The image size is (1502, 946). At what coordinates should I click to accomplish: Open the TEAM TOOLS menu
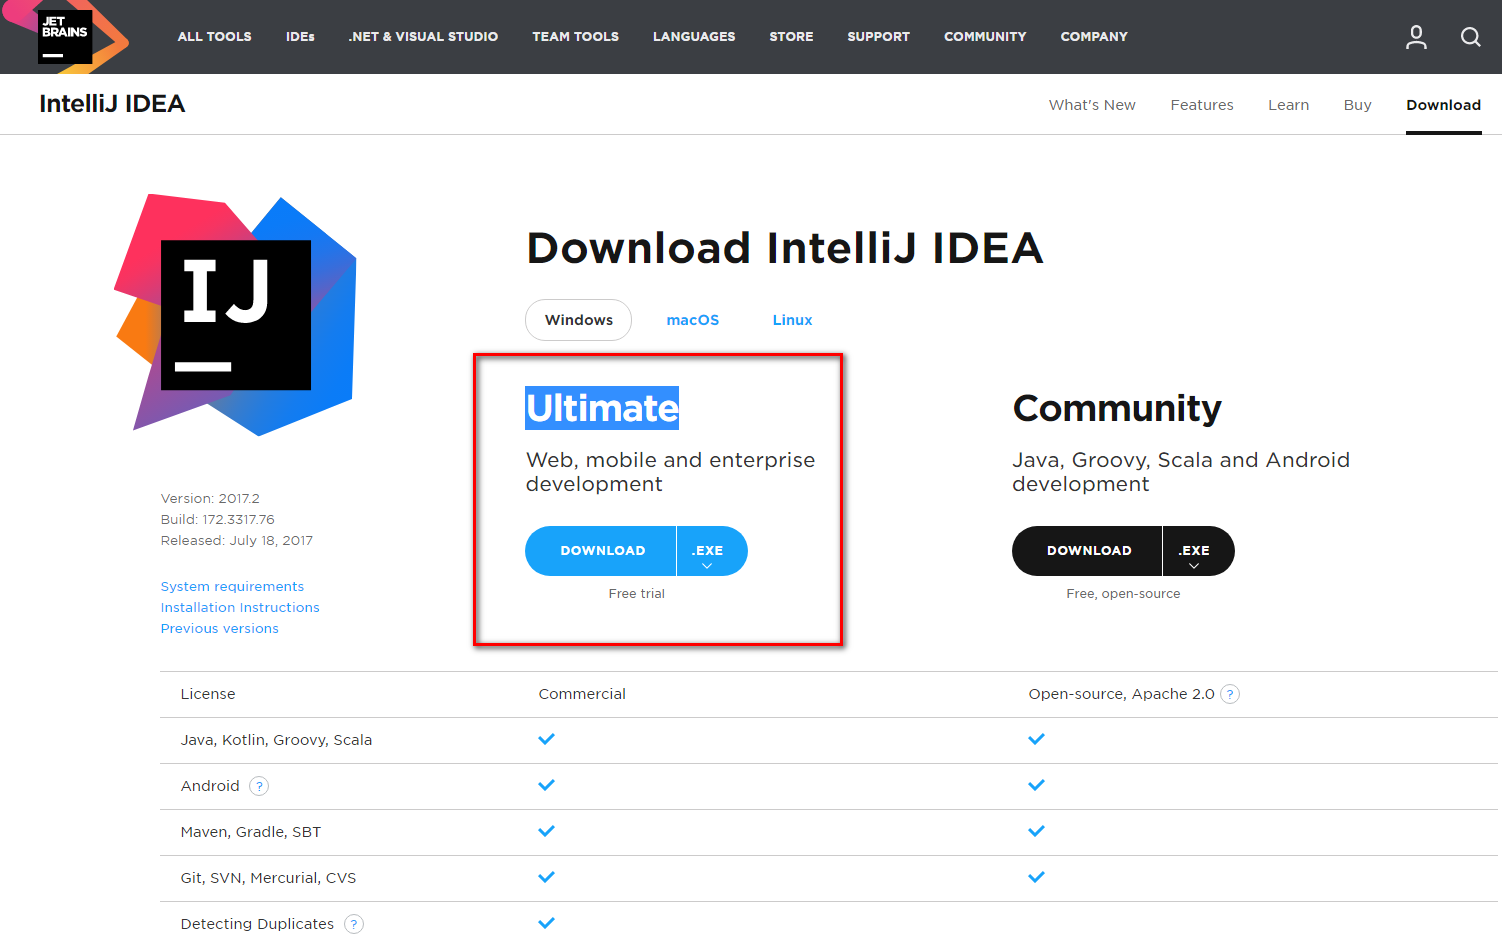tap(575, 37)
